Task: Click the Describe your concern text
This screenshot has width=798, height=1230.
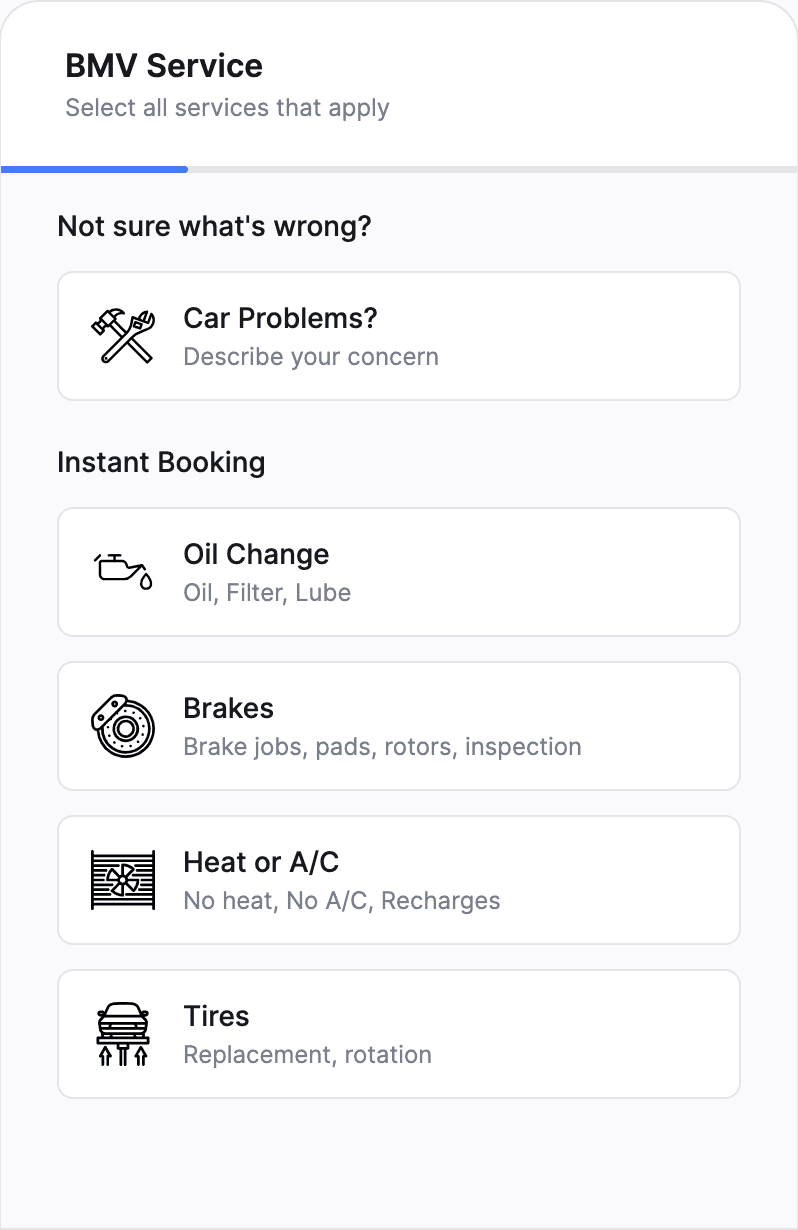Action: click(311, 357)
